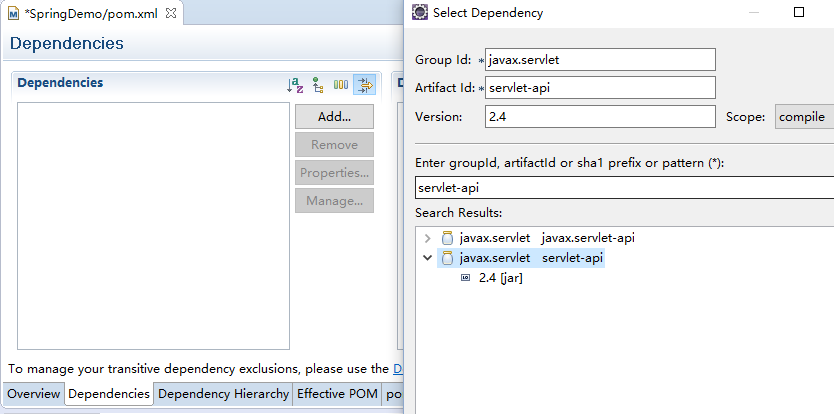Click the Dependencies section header title
Image resolution: width=834 pixels, height=414 pixels.
pyautogui.click(x=60, y=82)
